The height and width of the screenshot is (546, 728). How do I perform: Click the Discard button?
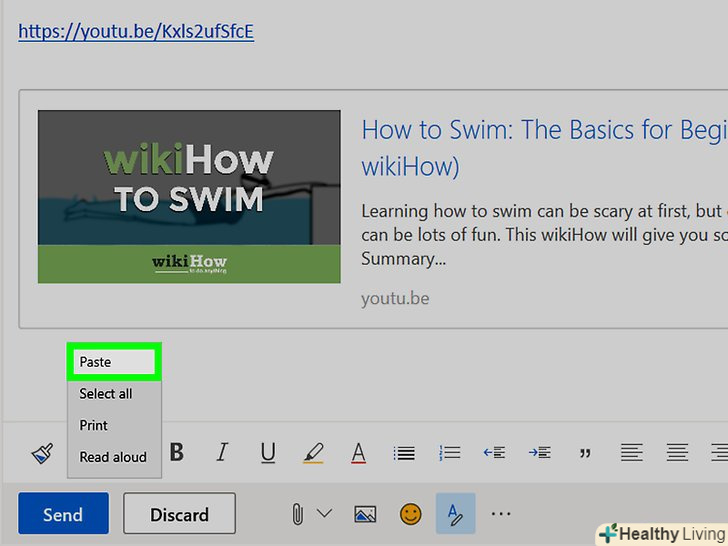pyautogui.click(x=179, y=514)
